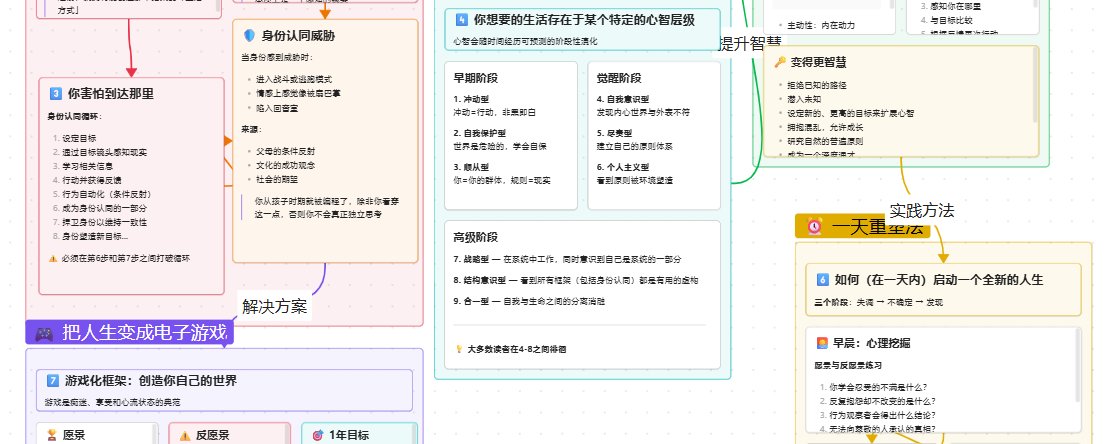
Task: Click the key icon beside 变得更智慧
Action: [x=780, y=62]
